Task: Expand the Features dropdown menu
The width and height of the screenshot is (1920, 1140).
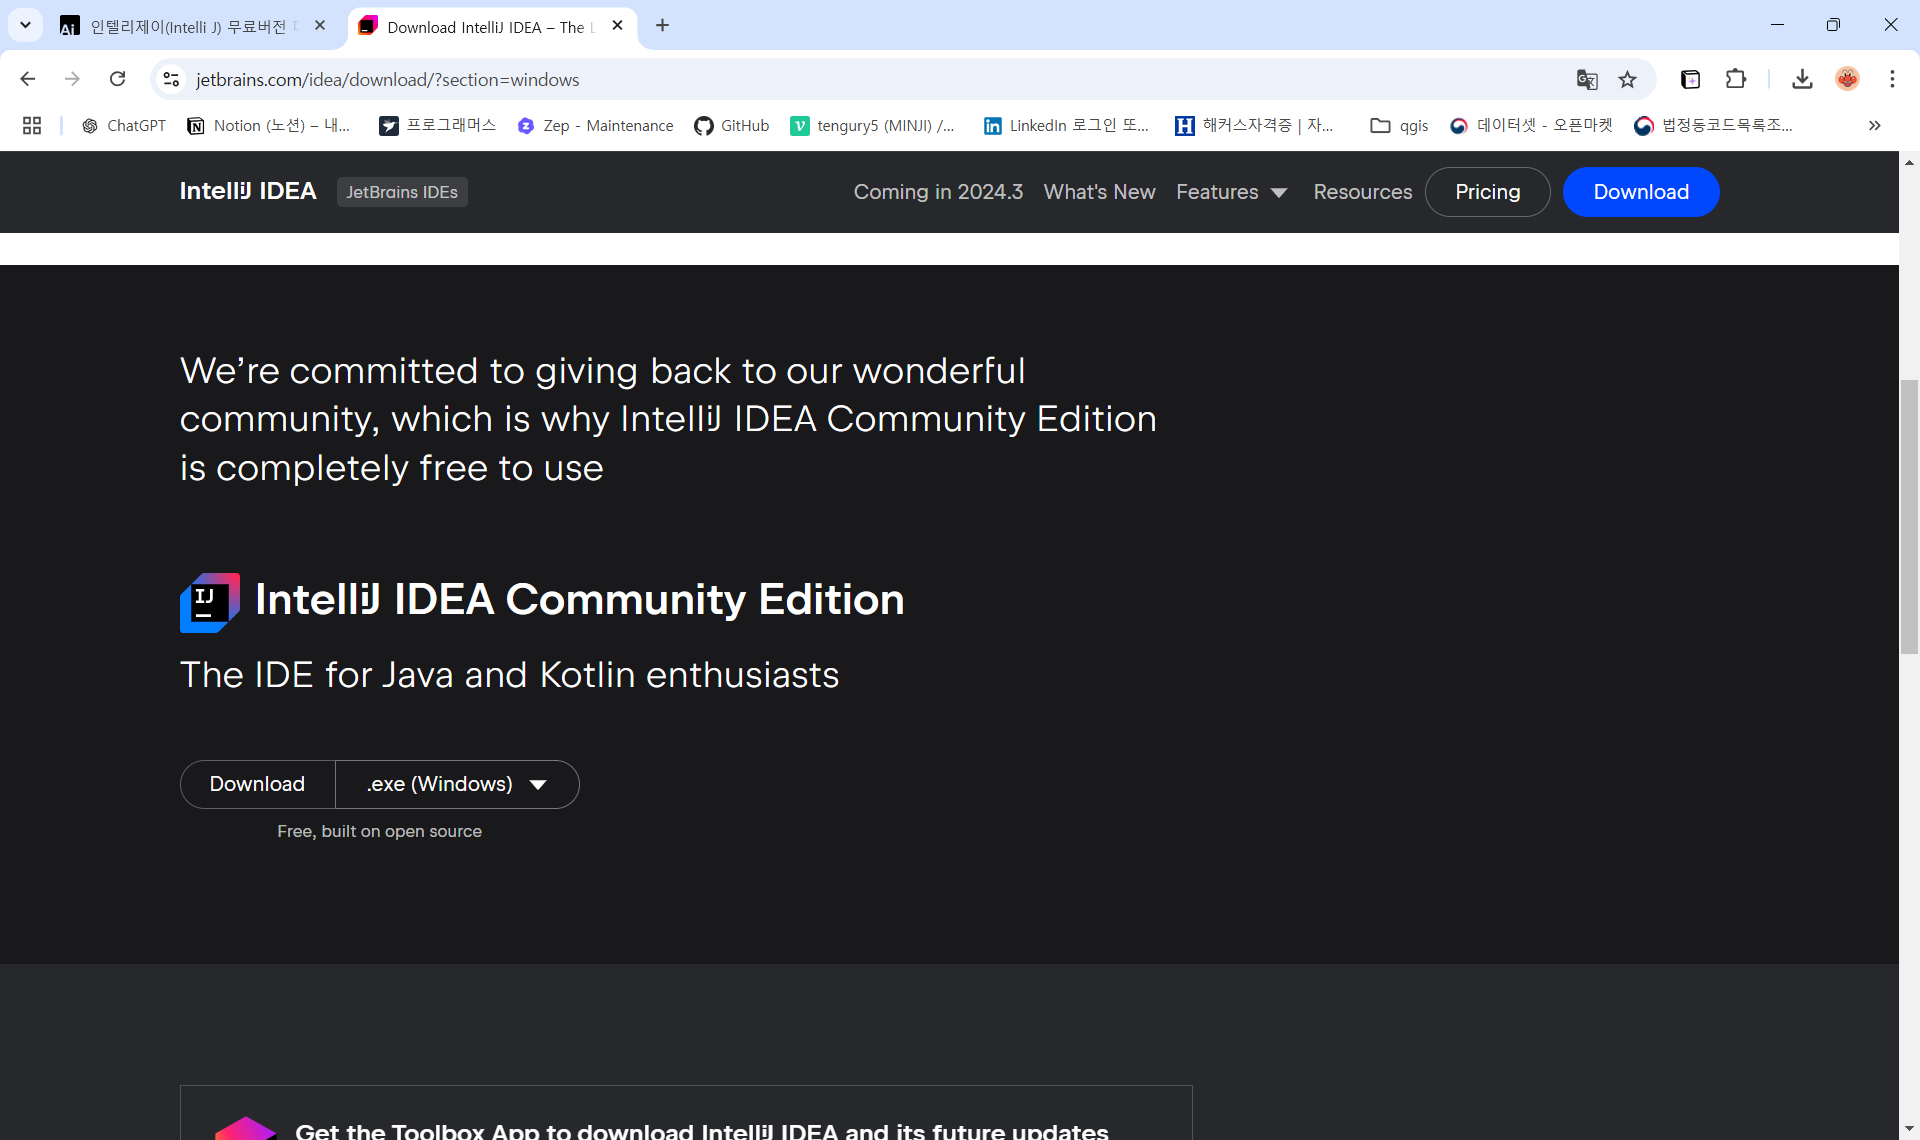Action: click(x=1231, y=192)
